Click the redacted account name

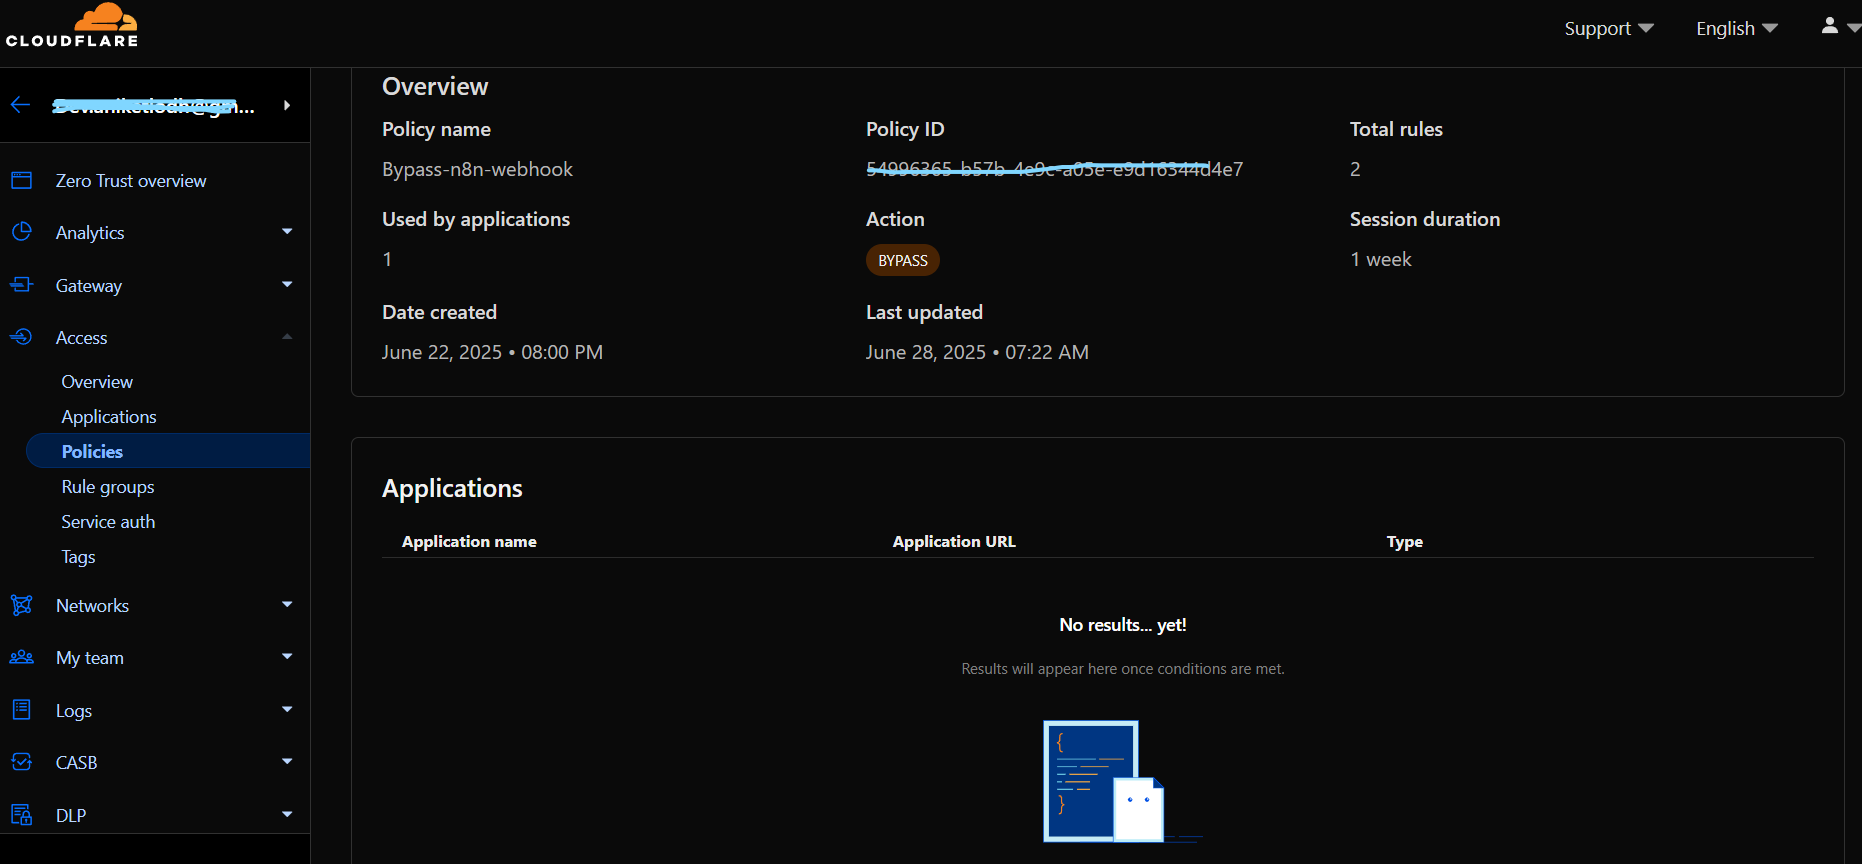click(153, 105)
